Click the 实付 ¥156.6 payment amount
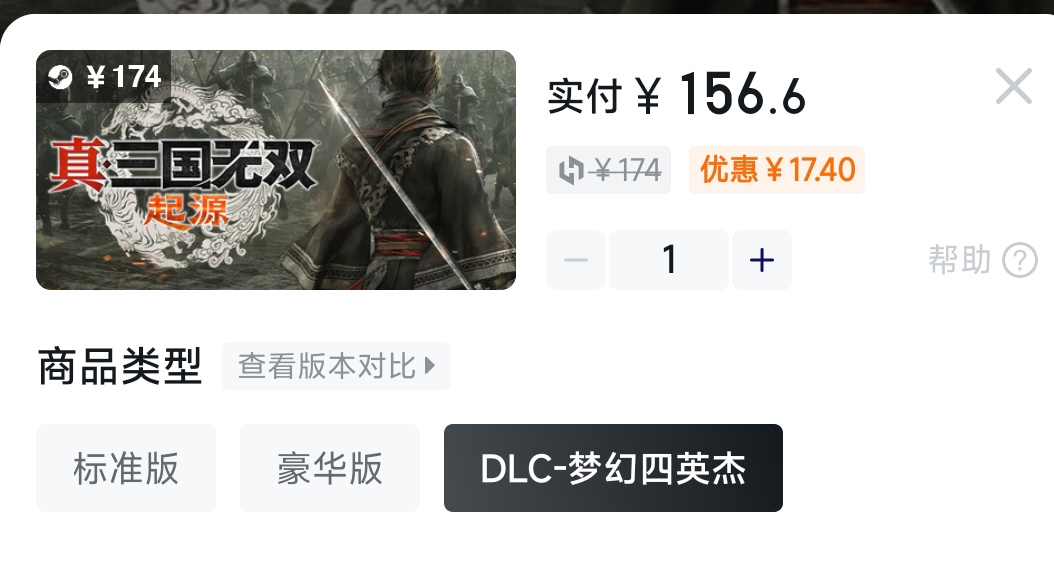This screenshot has width=1054, height=562. 676,95
